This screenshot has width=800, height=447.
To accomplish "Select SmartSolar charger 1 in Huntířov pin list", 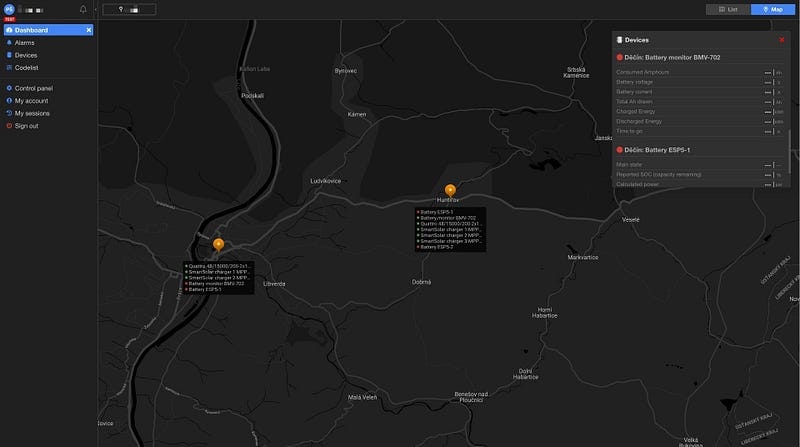I will [449, 230].
